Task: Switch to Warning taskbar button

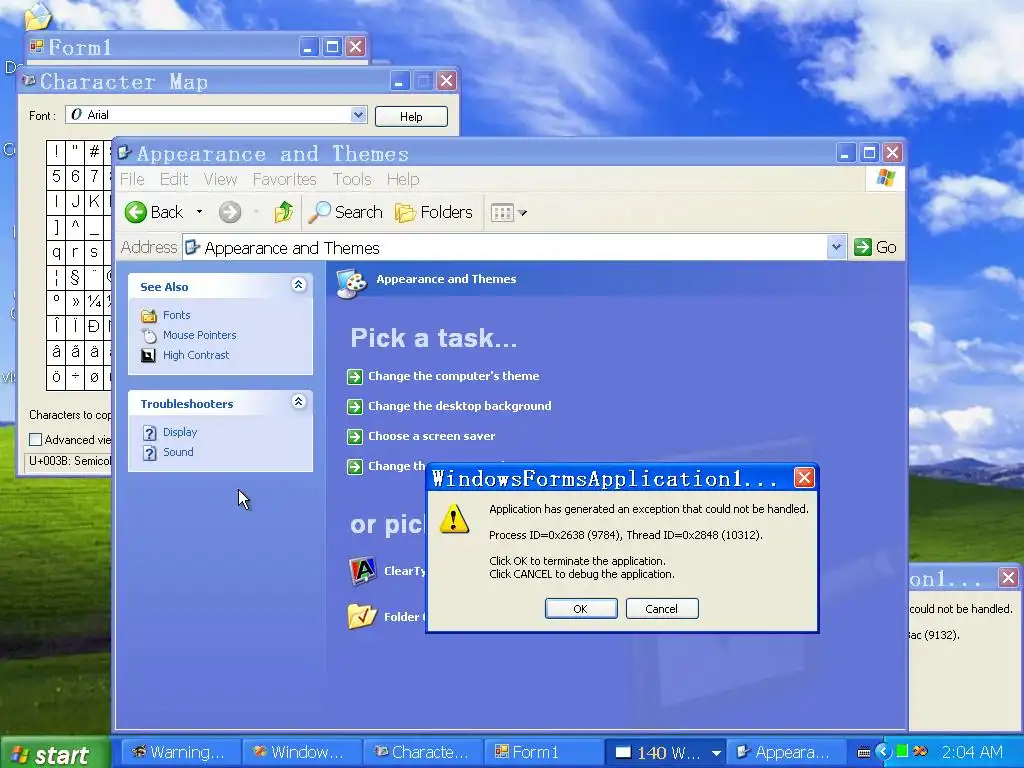Action: click(x=181, y=752)
